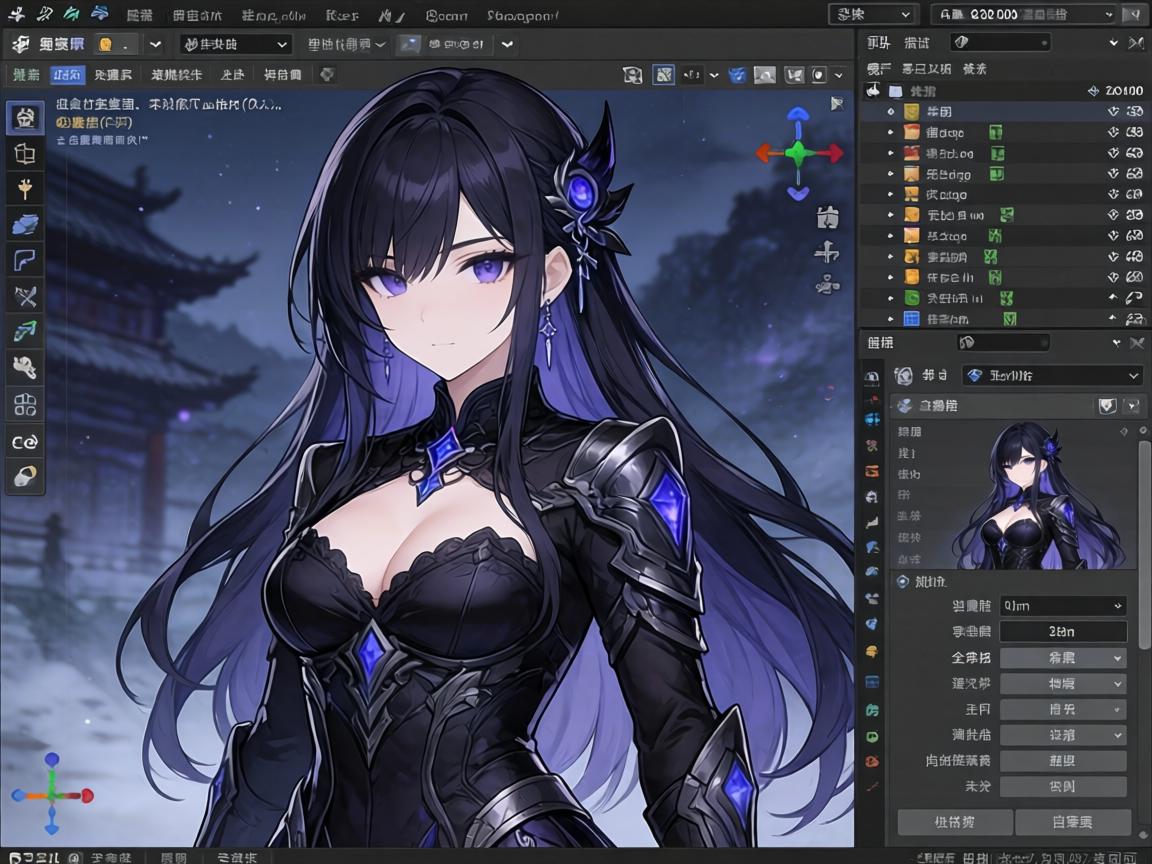Open the blue diamond dropdown in properties header

[1051, 376]
